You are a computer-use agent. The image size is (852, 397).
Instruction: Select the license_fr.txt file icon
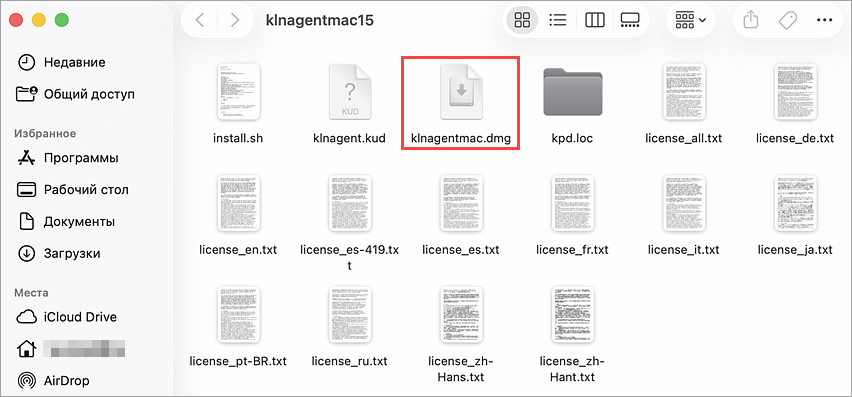pos(572,204)
